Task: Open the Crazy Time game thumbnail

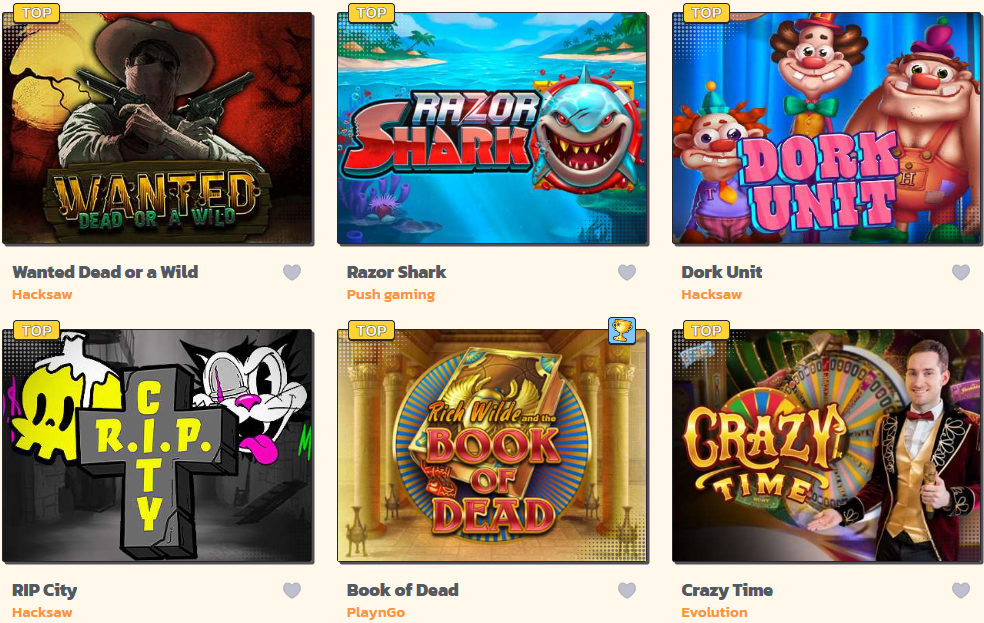Action: pos(827,445)
